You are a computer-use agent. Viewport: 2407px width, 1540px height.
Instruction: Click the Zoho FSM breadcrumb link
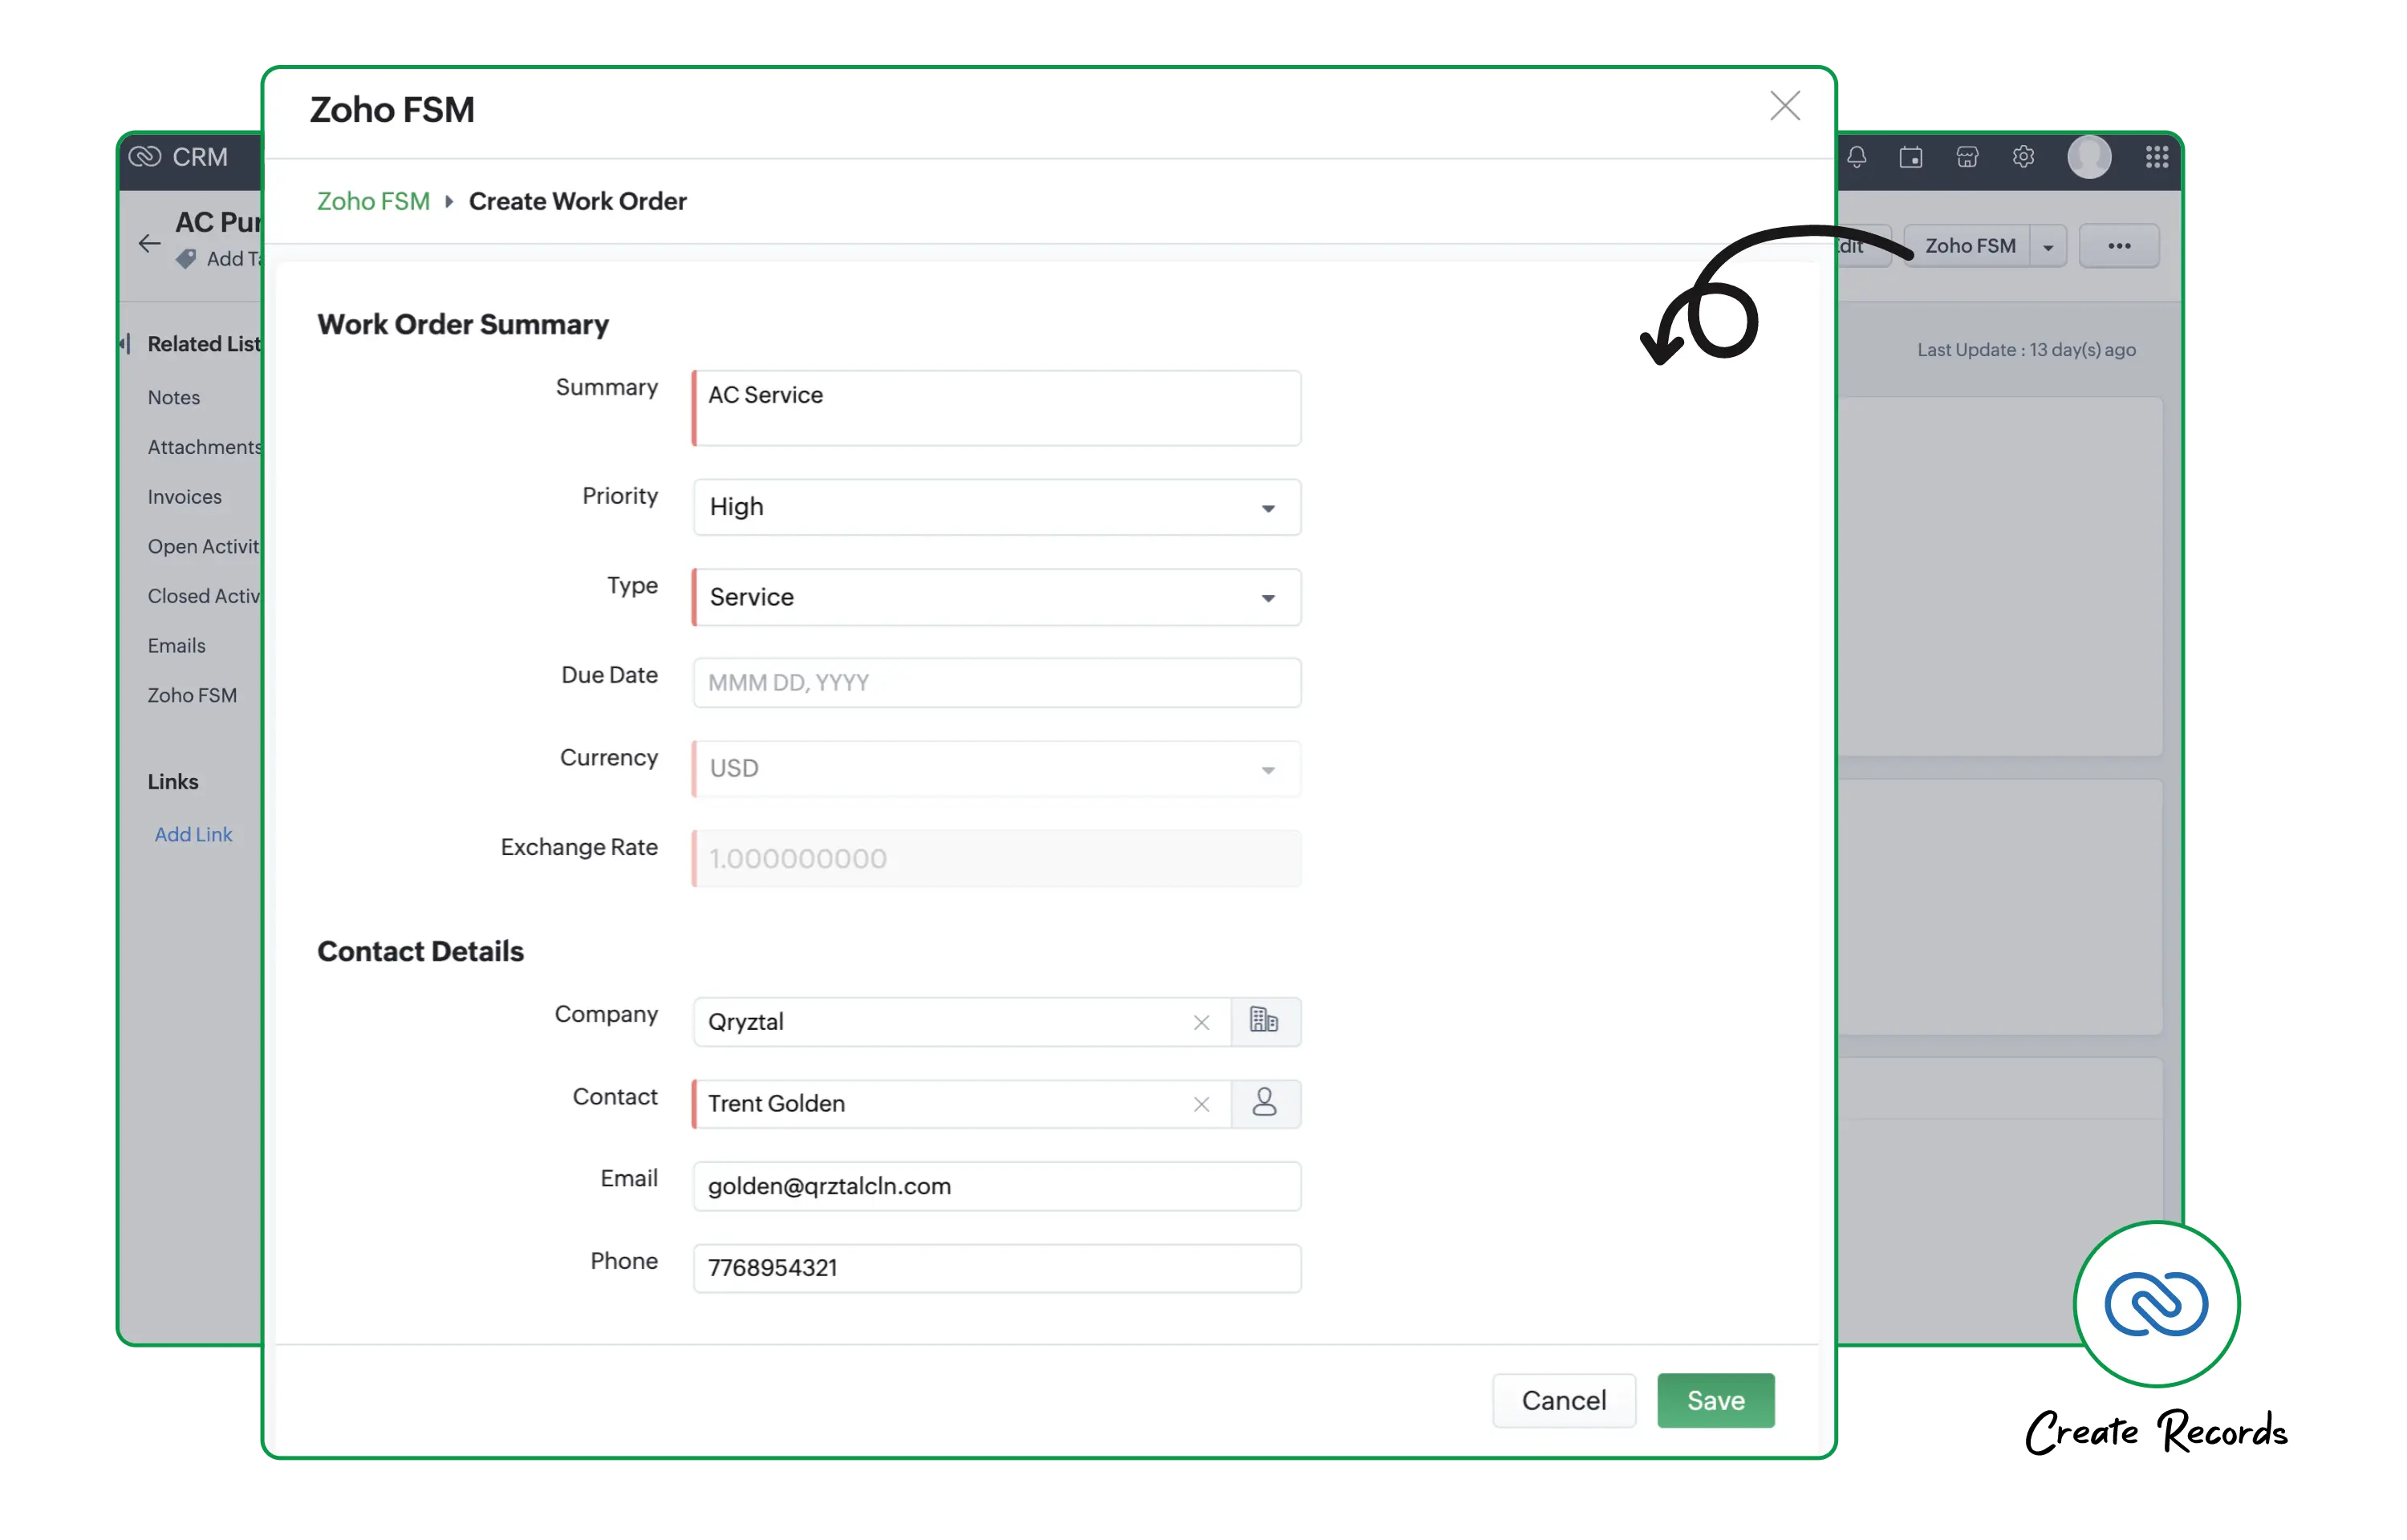coord(373,202)
